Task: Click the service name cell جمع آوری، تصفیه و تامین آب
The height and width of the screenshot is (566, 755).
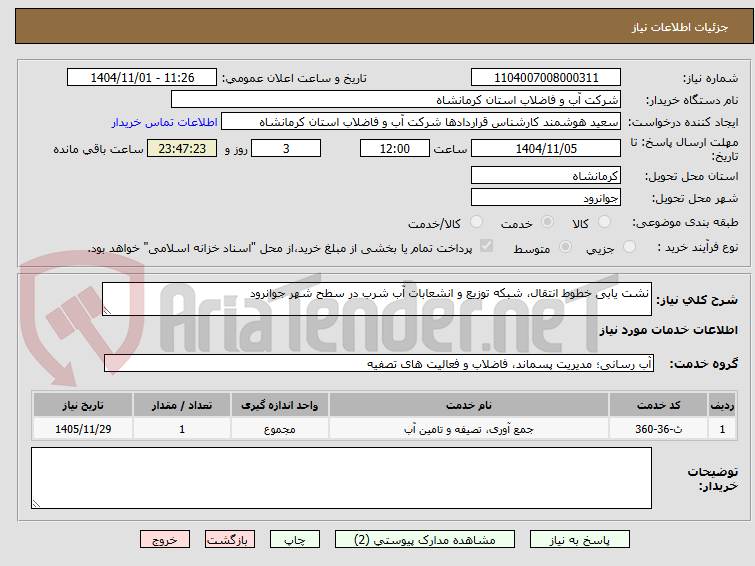Action: [x=469, y=429]
